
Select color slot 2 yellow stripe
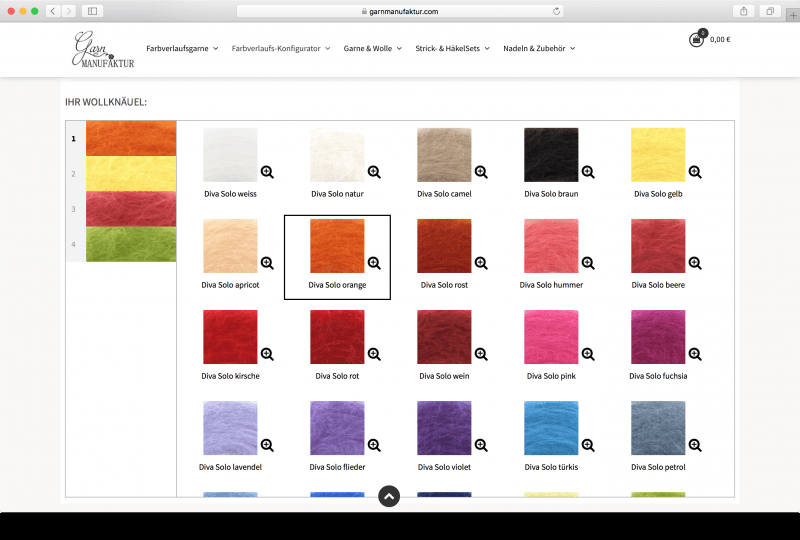click(131, 174)
